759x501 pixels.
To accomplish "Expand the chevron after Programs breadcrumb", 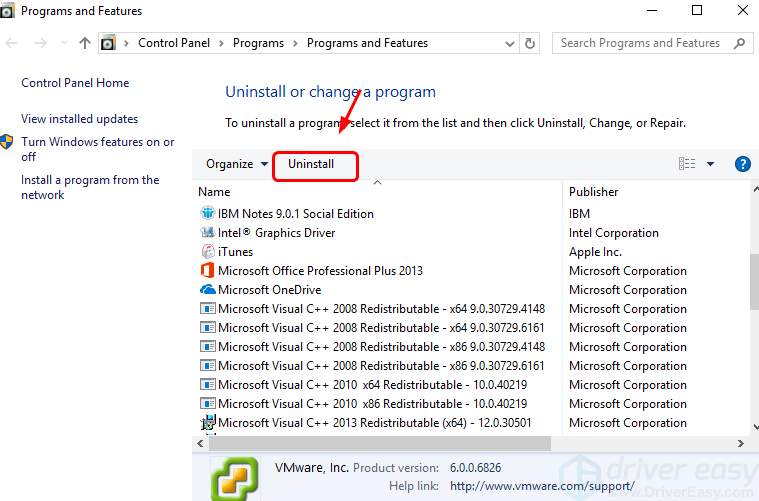I will pos(295,43).
